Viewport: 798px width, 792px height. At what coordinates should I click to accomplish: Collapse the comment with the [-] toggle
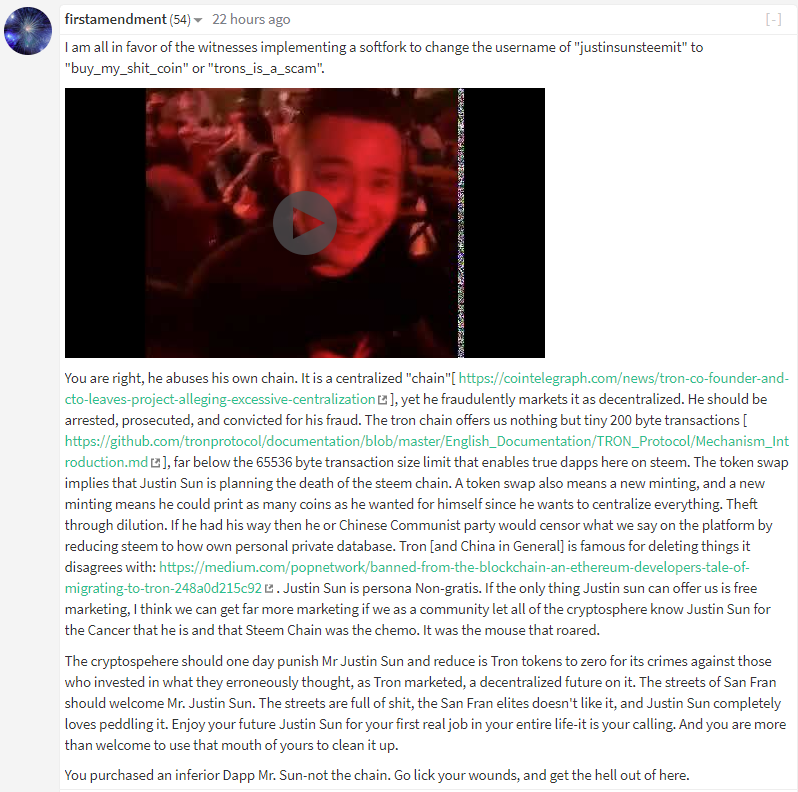click(x=773, y=19)
